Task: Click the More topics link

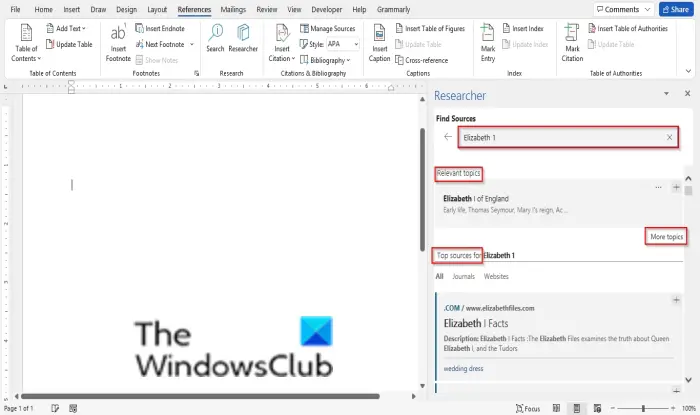Action: tap(666, 237)
